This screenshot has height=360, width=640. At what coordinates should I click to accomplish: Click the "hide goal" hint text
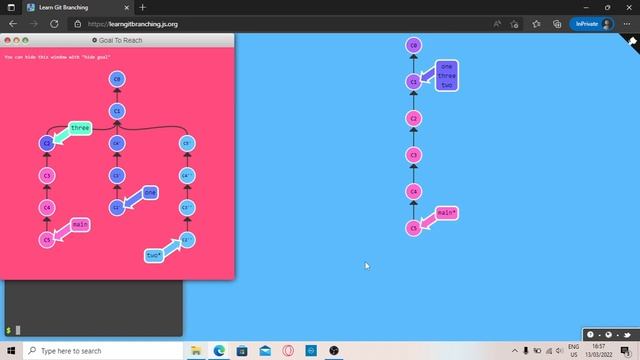[58, 57]
